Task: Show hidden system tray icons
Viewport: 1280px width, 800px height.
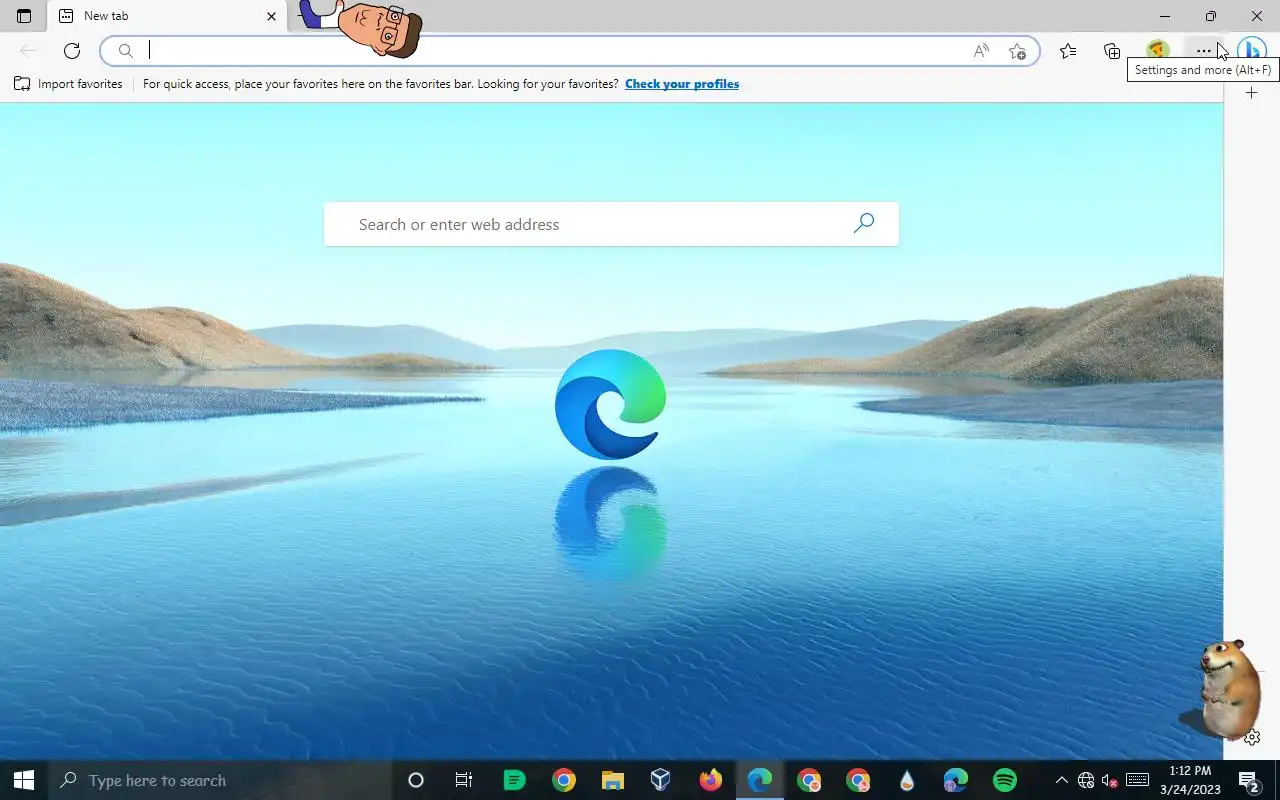Action: click(1062, 780)
